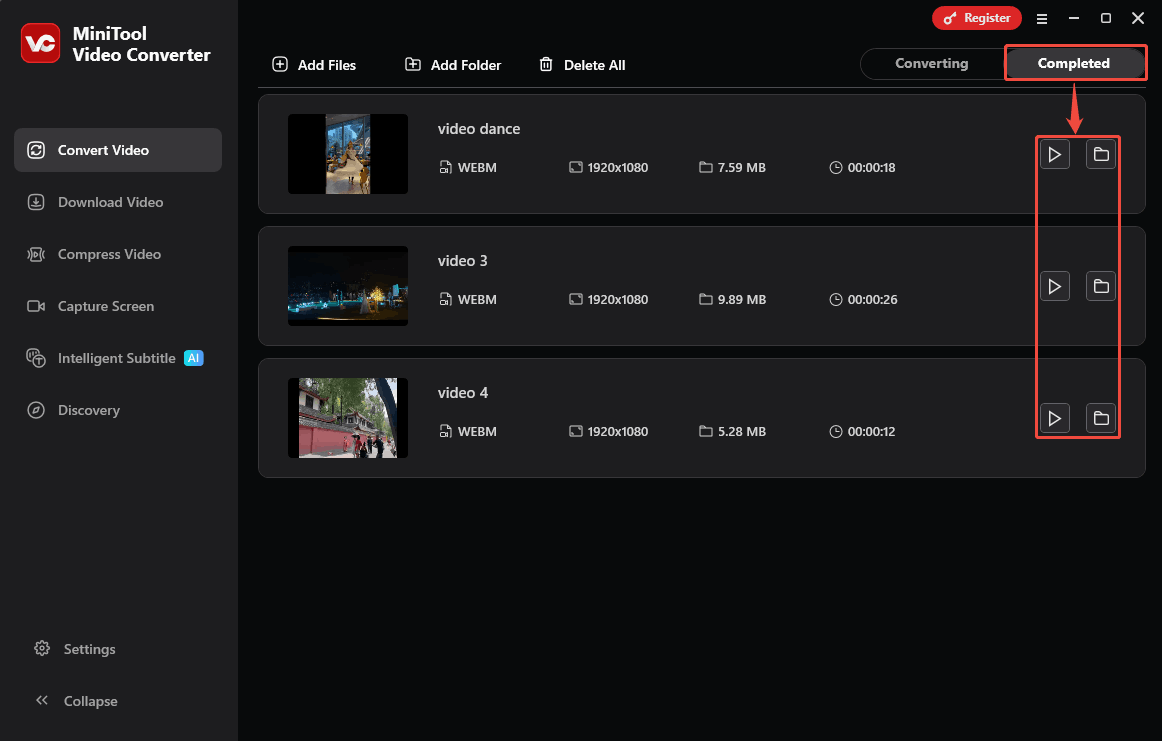Open output folder for video dance
The image size is (1162, 741).
coord(1101,153)
